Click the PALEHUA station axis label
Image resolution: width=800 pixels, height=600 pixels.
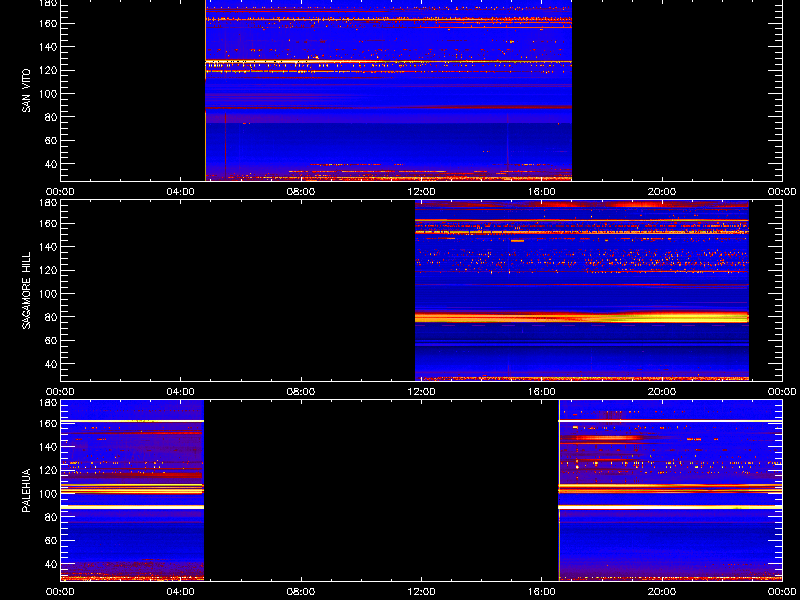click(x=26, y=490)
